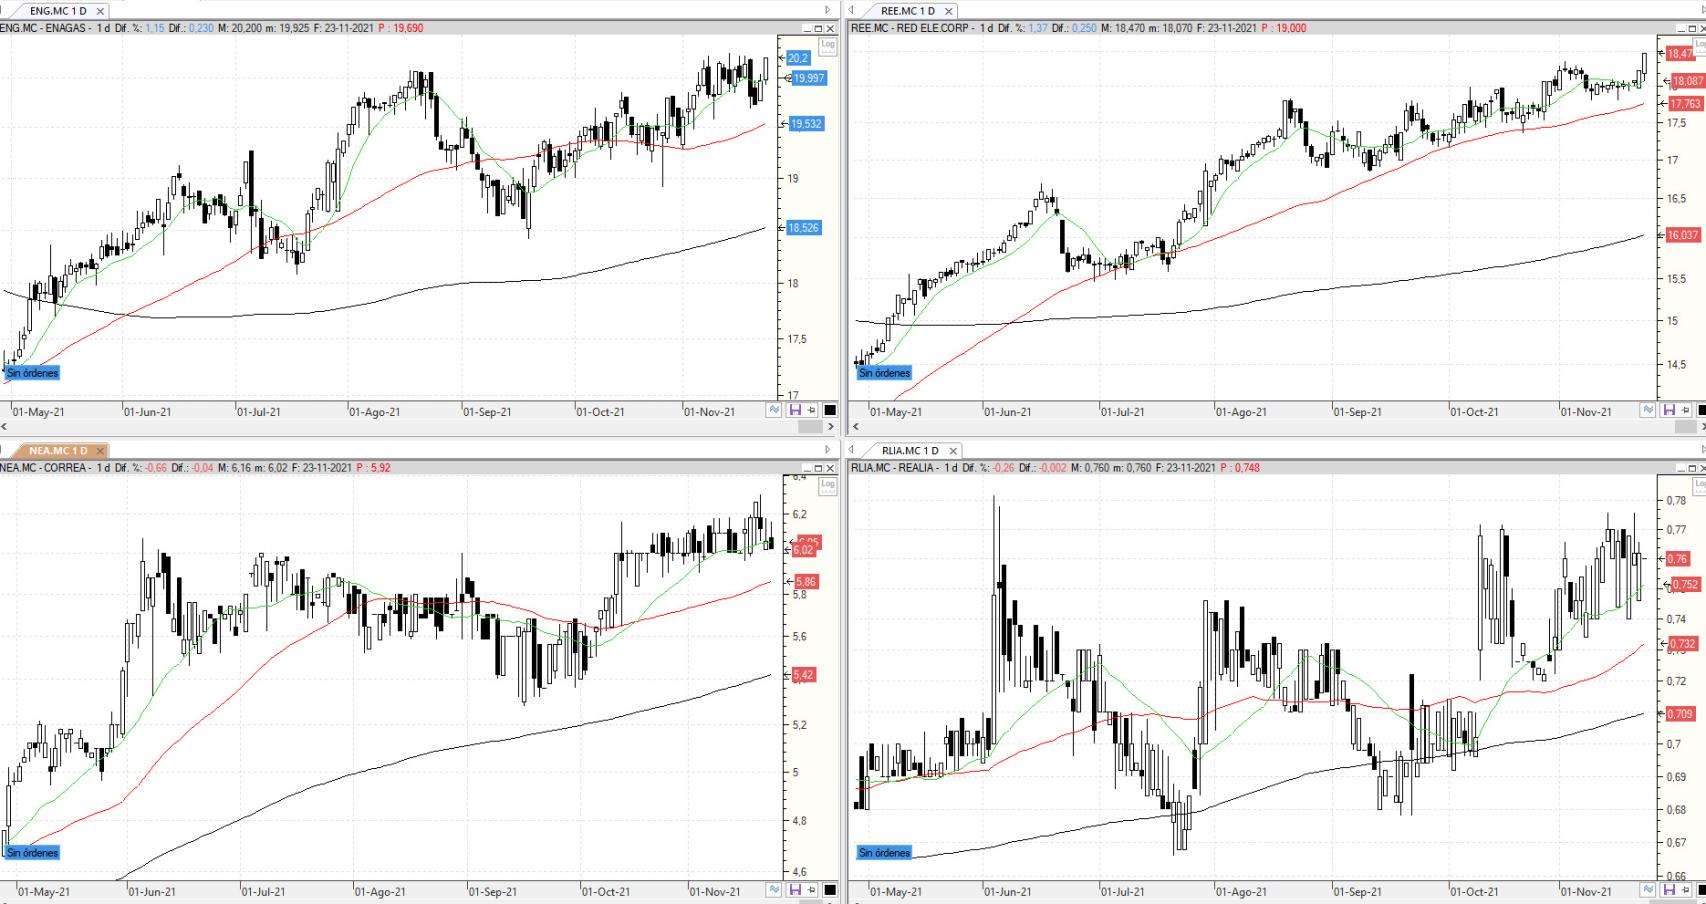Image resolution: width=1706 pixels, height=904 pixels.
Task: Click right tab-scroll arrow of ENG.MC tab strip
Action: tap(827, 10)
